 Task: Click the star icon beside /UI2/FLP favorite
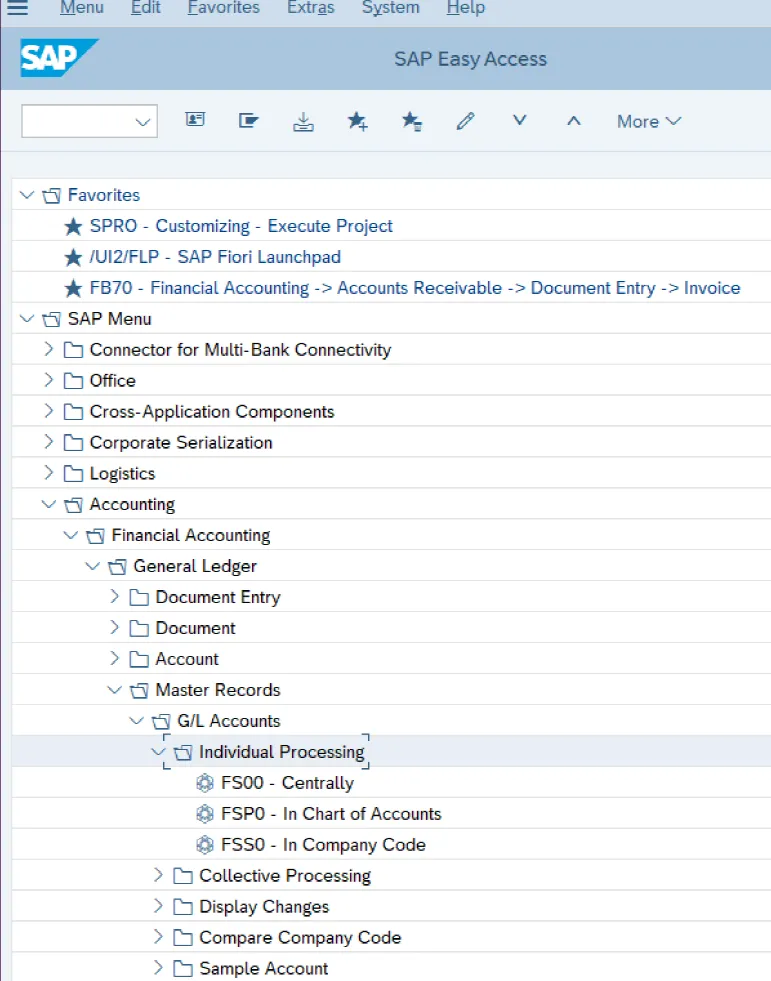[x=73, y=257]
